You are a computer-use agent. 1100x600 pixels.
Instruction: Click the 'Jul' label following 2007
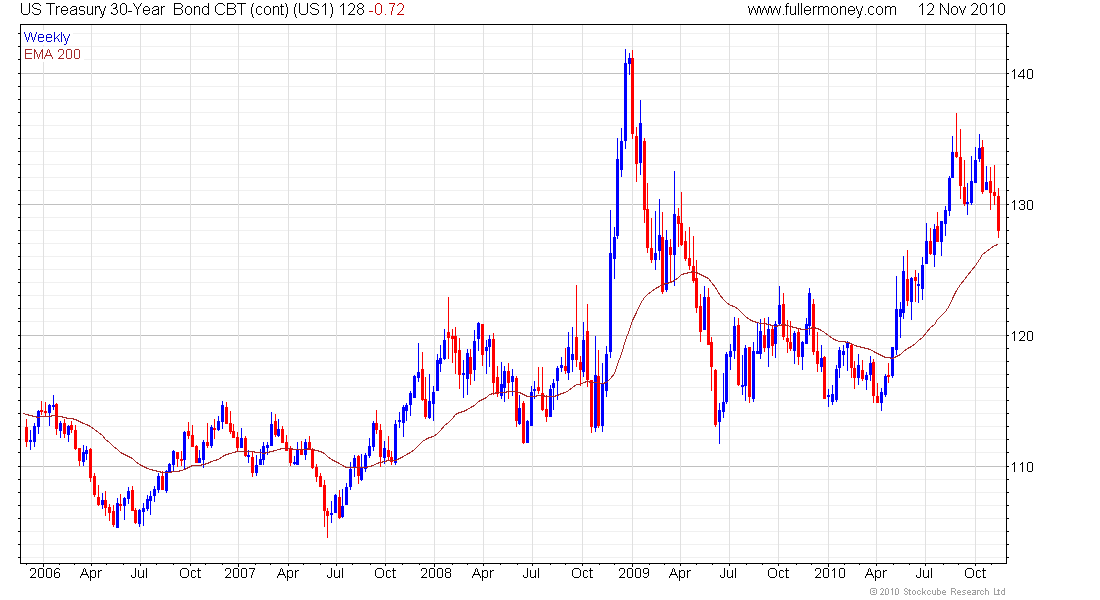(x=335, y=573)
